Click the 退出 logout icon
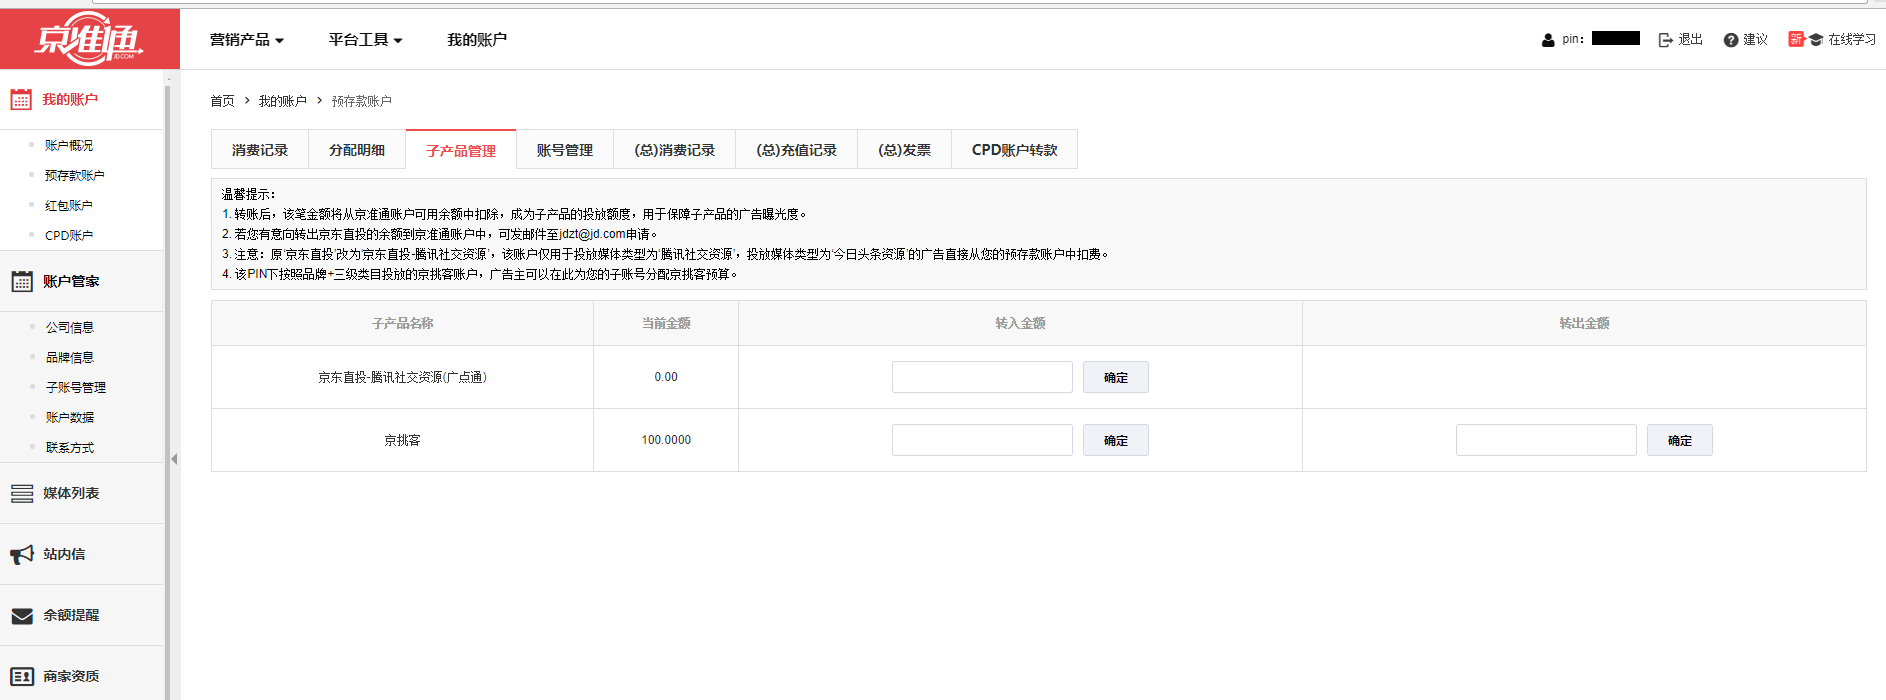Viewport: 1886px width, 700px height. (x=1665, y=40)
